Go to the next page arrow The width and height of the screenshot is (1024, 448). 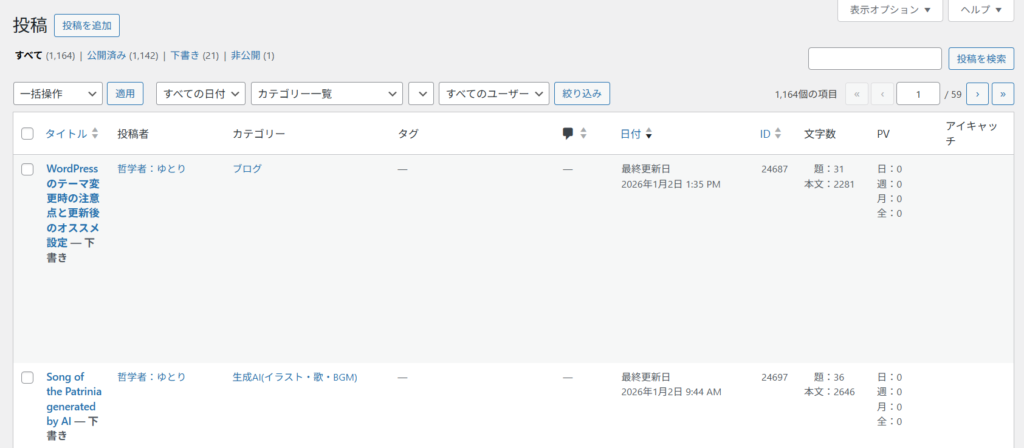[976, 94]
